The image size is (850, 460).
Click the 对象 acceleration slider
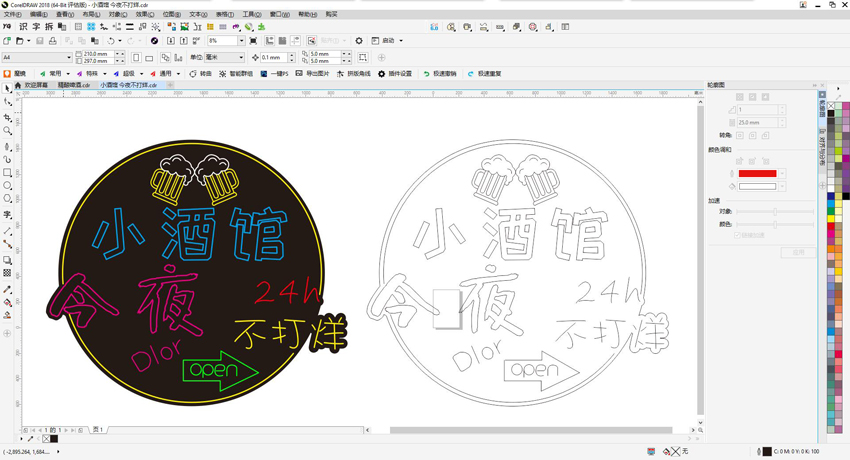pyautogui.click(x=775, y=212)
